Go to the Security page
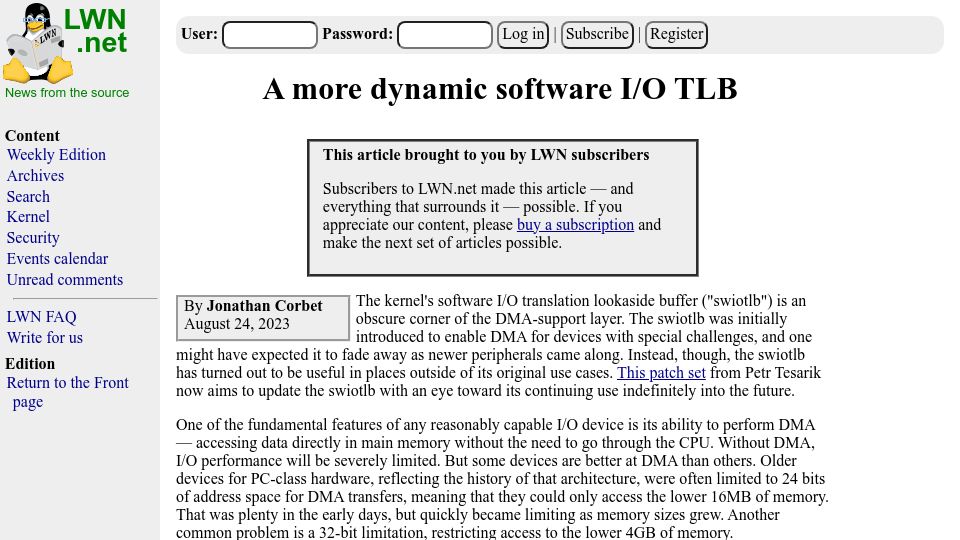Viewport: 960px width, 540px height. (x=33, y=238)
